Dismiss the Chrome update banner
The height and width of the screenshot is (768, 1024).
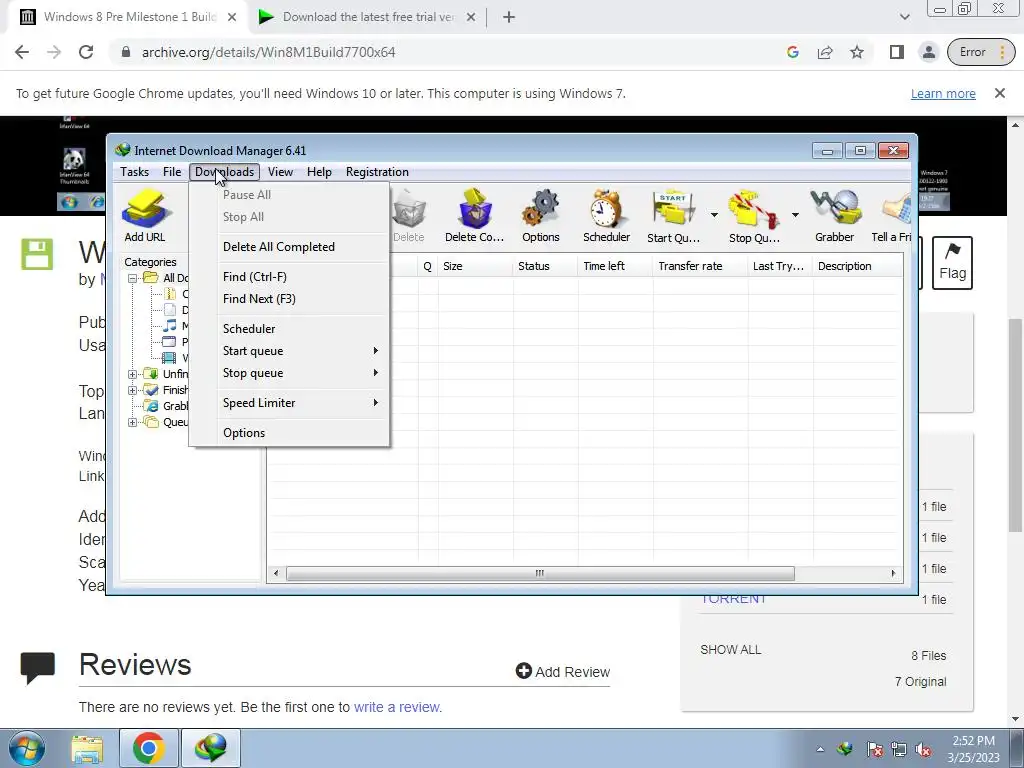pyautogui.click(x=1000, y=93)
